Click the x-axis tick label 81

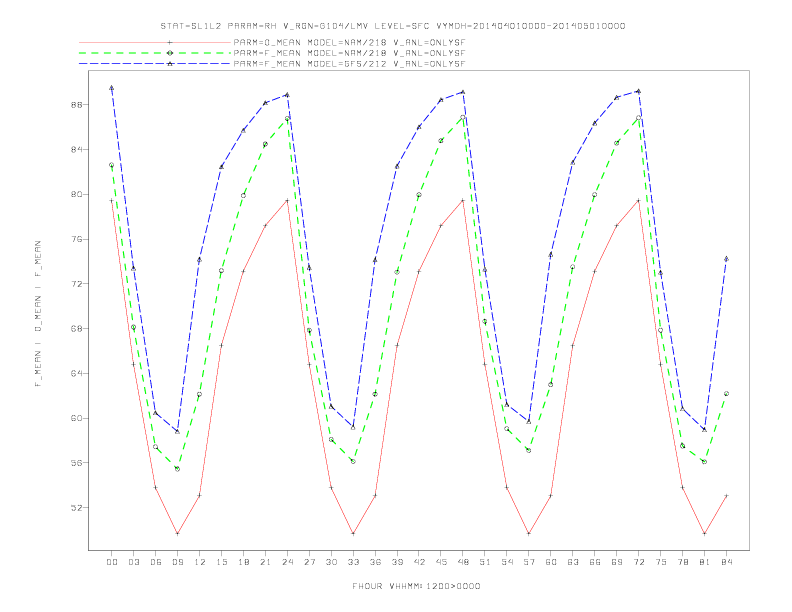pos(705,562)
